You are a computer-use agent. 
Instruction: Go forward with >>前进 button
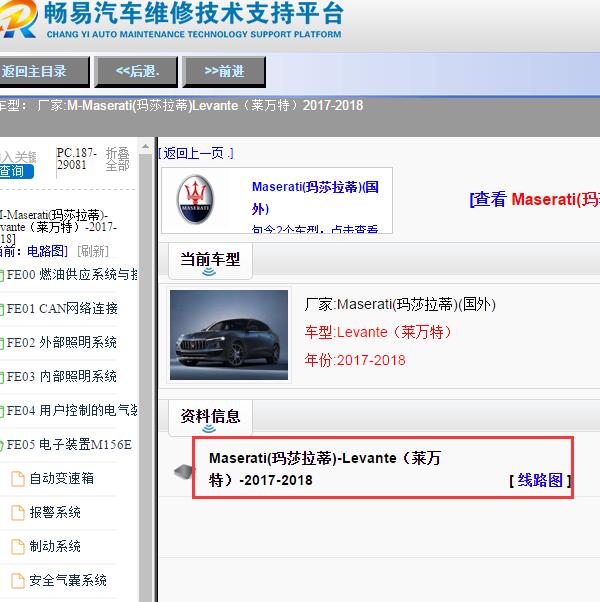(224, 72)
